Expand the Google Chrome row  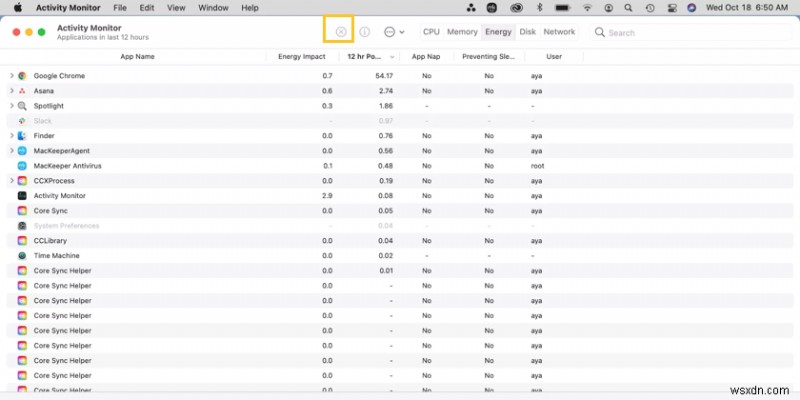pyautogui.click(x=12, y=76)
